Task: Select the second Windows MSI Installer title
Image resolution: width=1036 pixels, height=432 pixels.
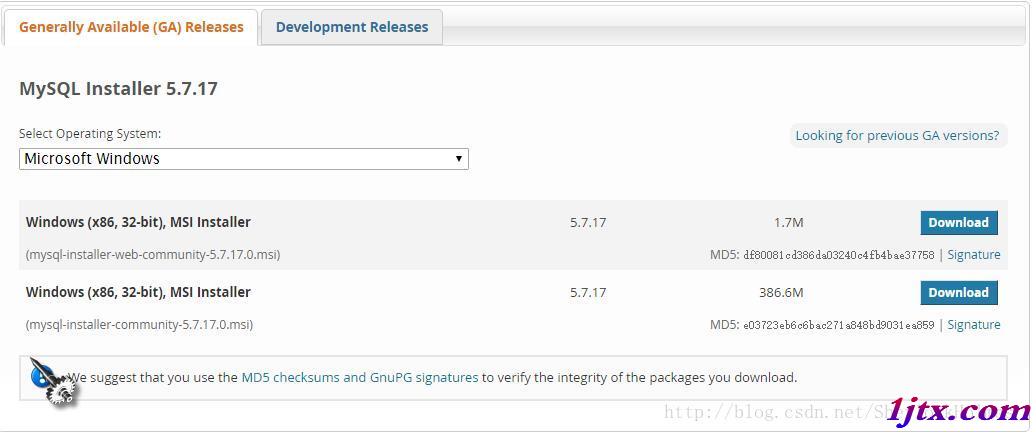Action: click(x=138, y=293)
